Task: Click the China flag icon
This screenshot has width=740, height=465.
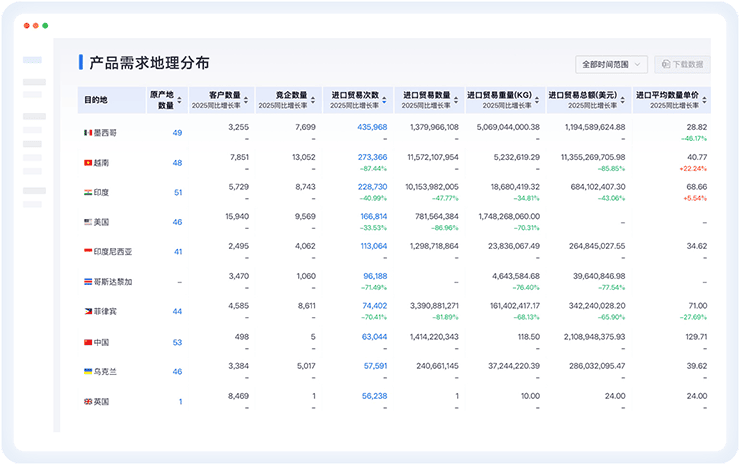Action: pyautogui.click(x=88, y=342)
